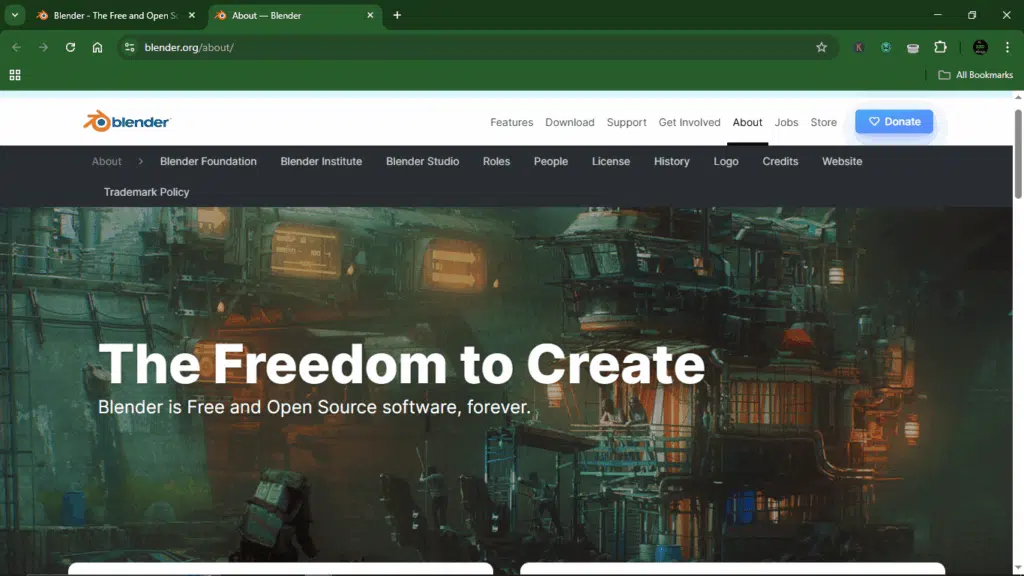Image resolution: width=1024 pixels, height=576 pixels.
Task: Bookmark this page with the star icon
Action: 821,47
